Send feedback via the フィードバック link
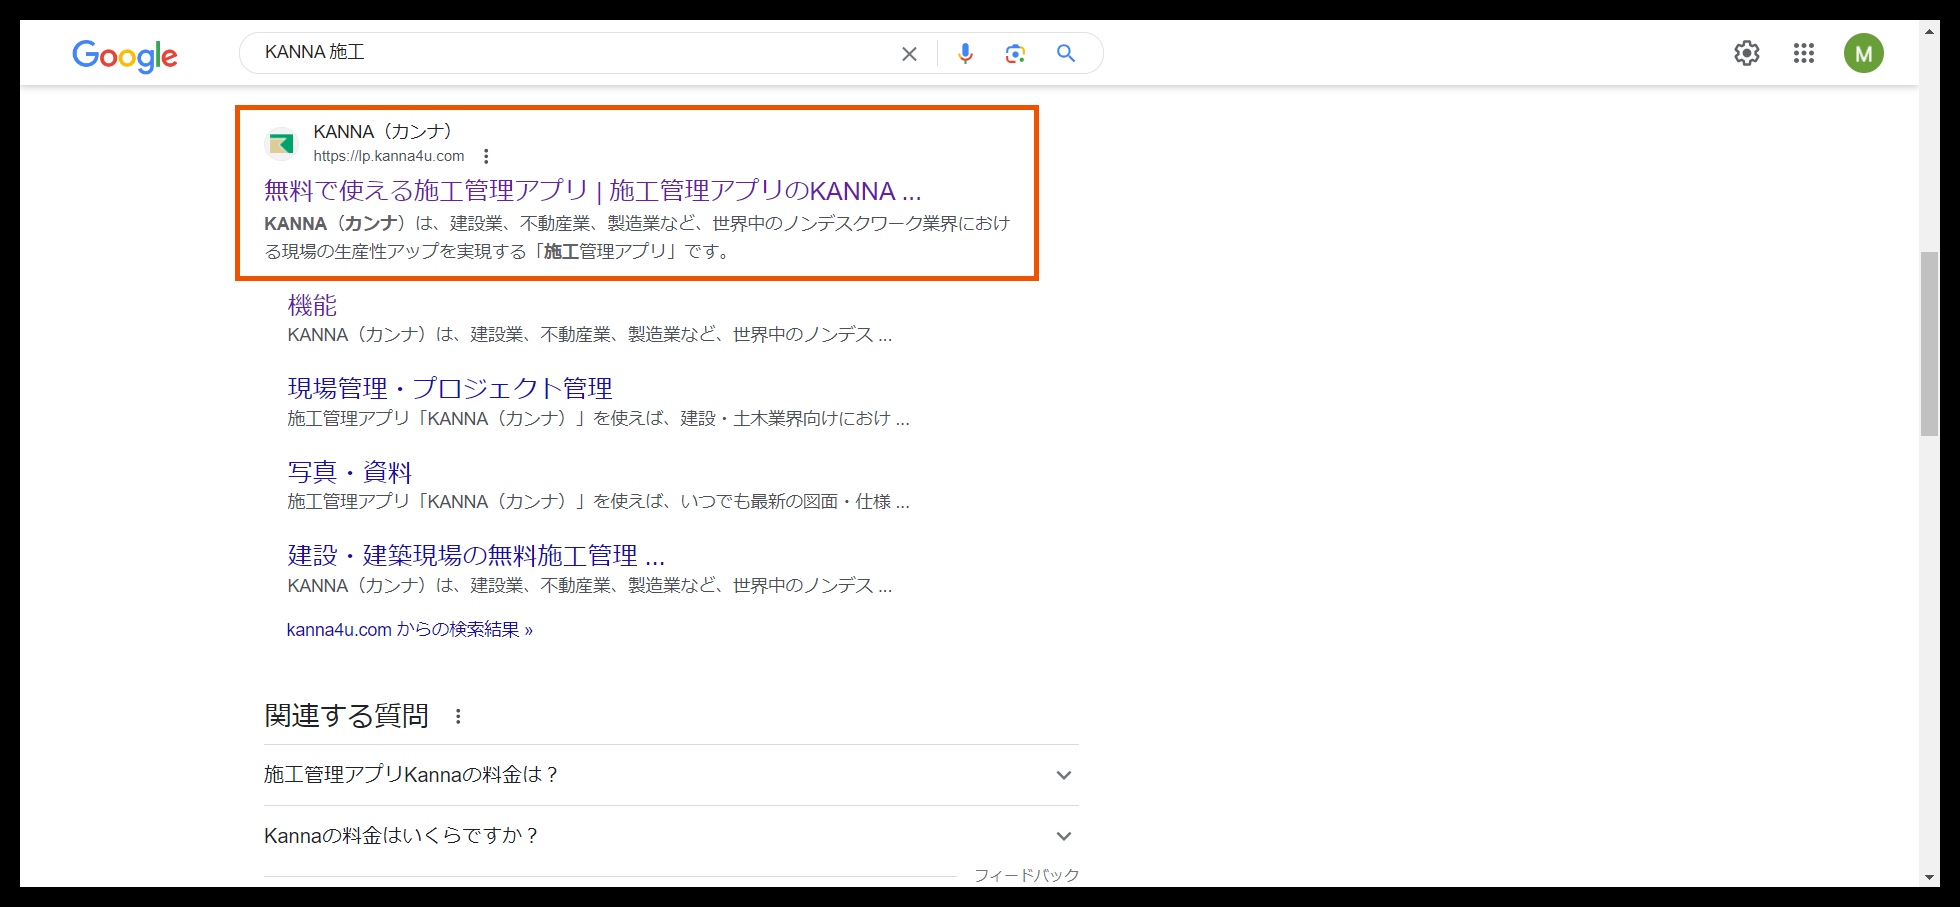1960x907 pixels. [1026, 874]
